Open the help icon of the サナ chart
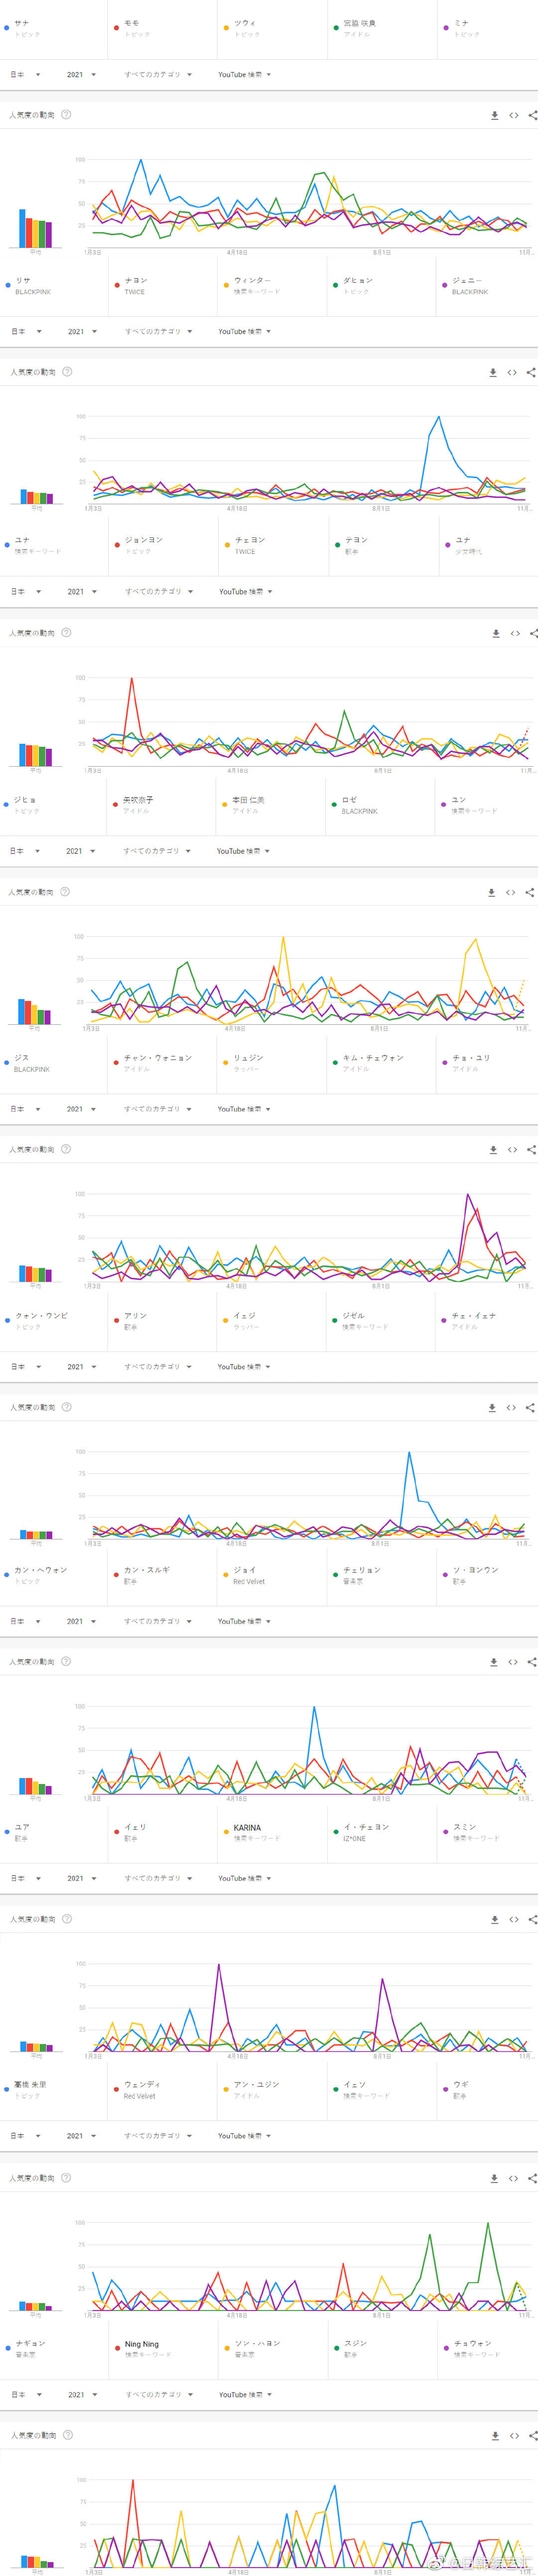538x2576 pixels. (66, 115)
